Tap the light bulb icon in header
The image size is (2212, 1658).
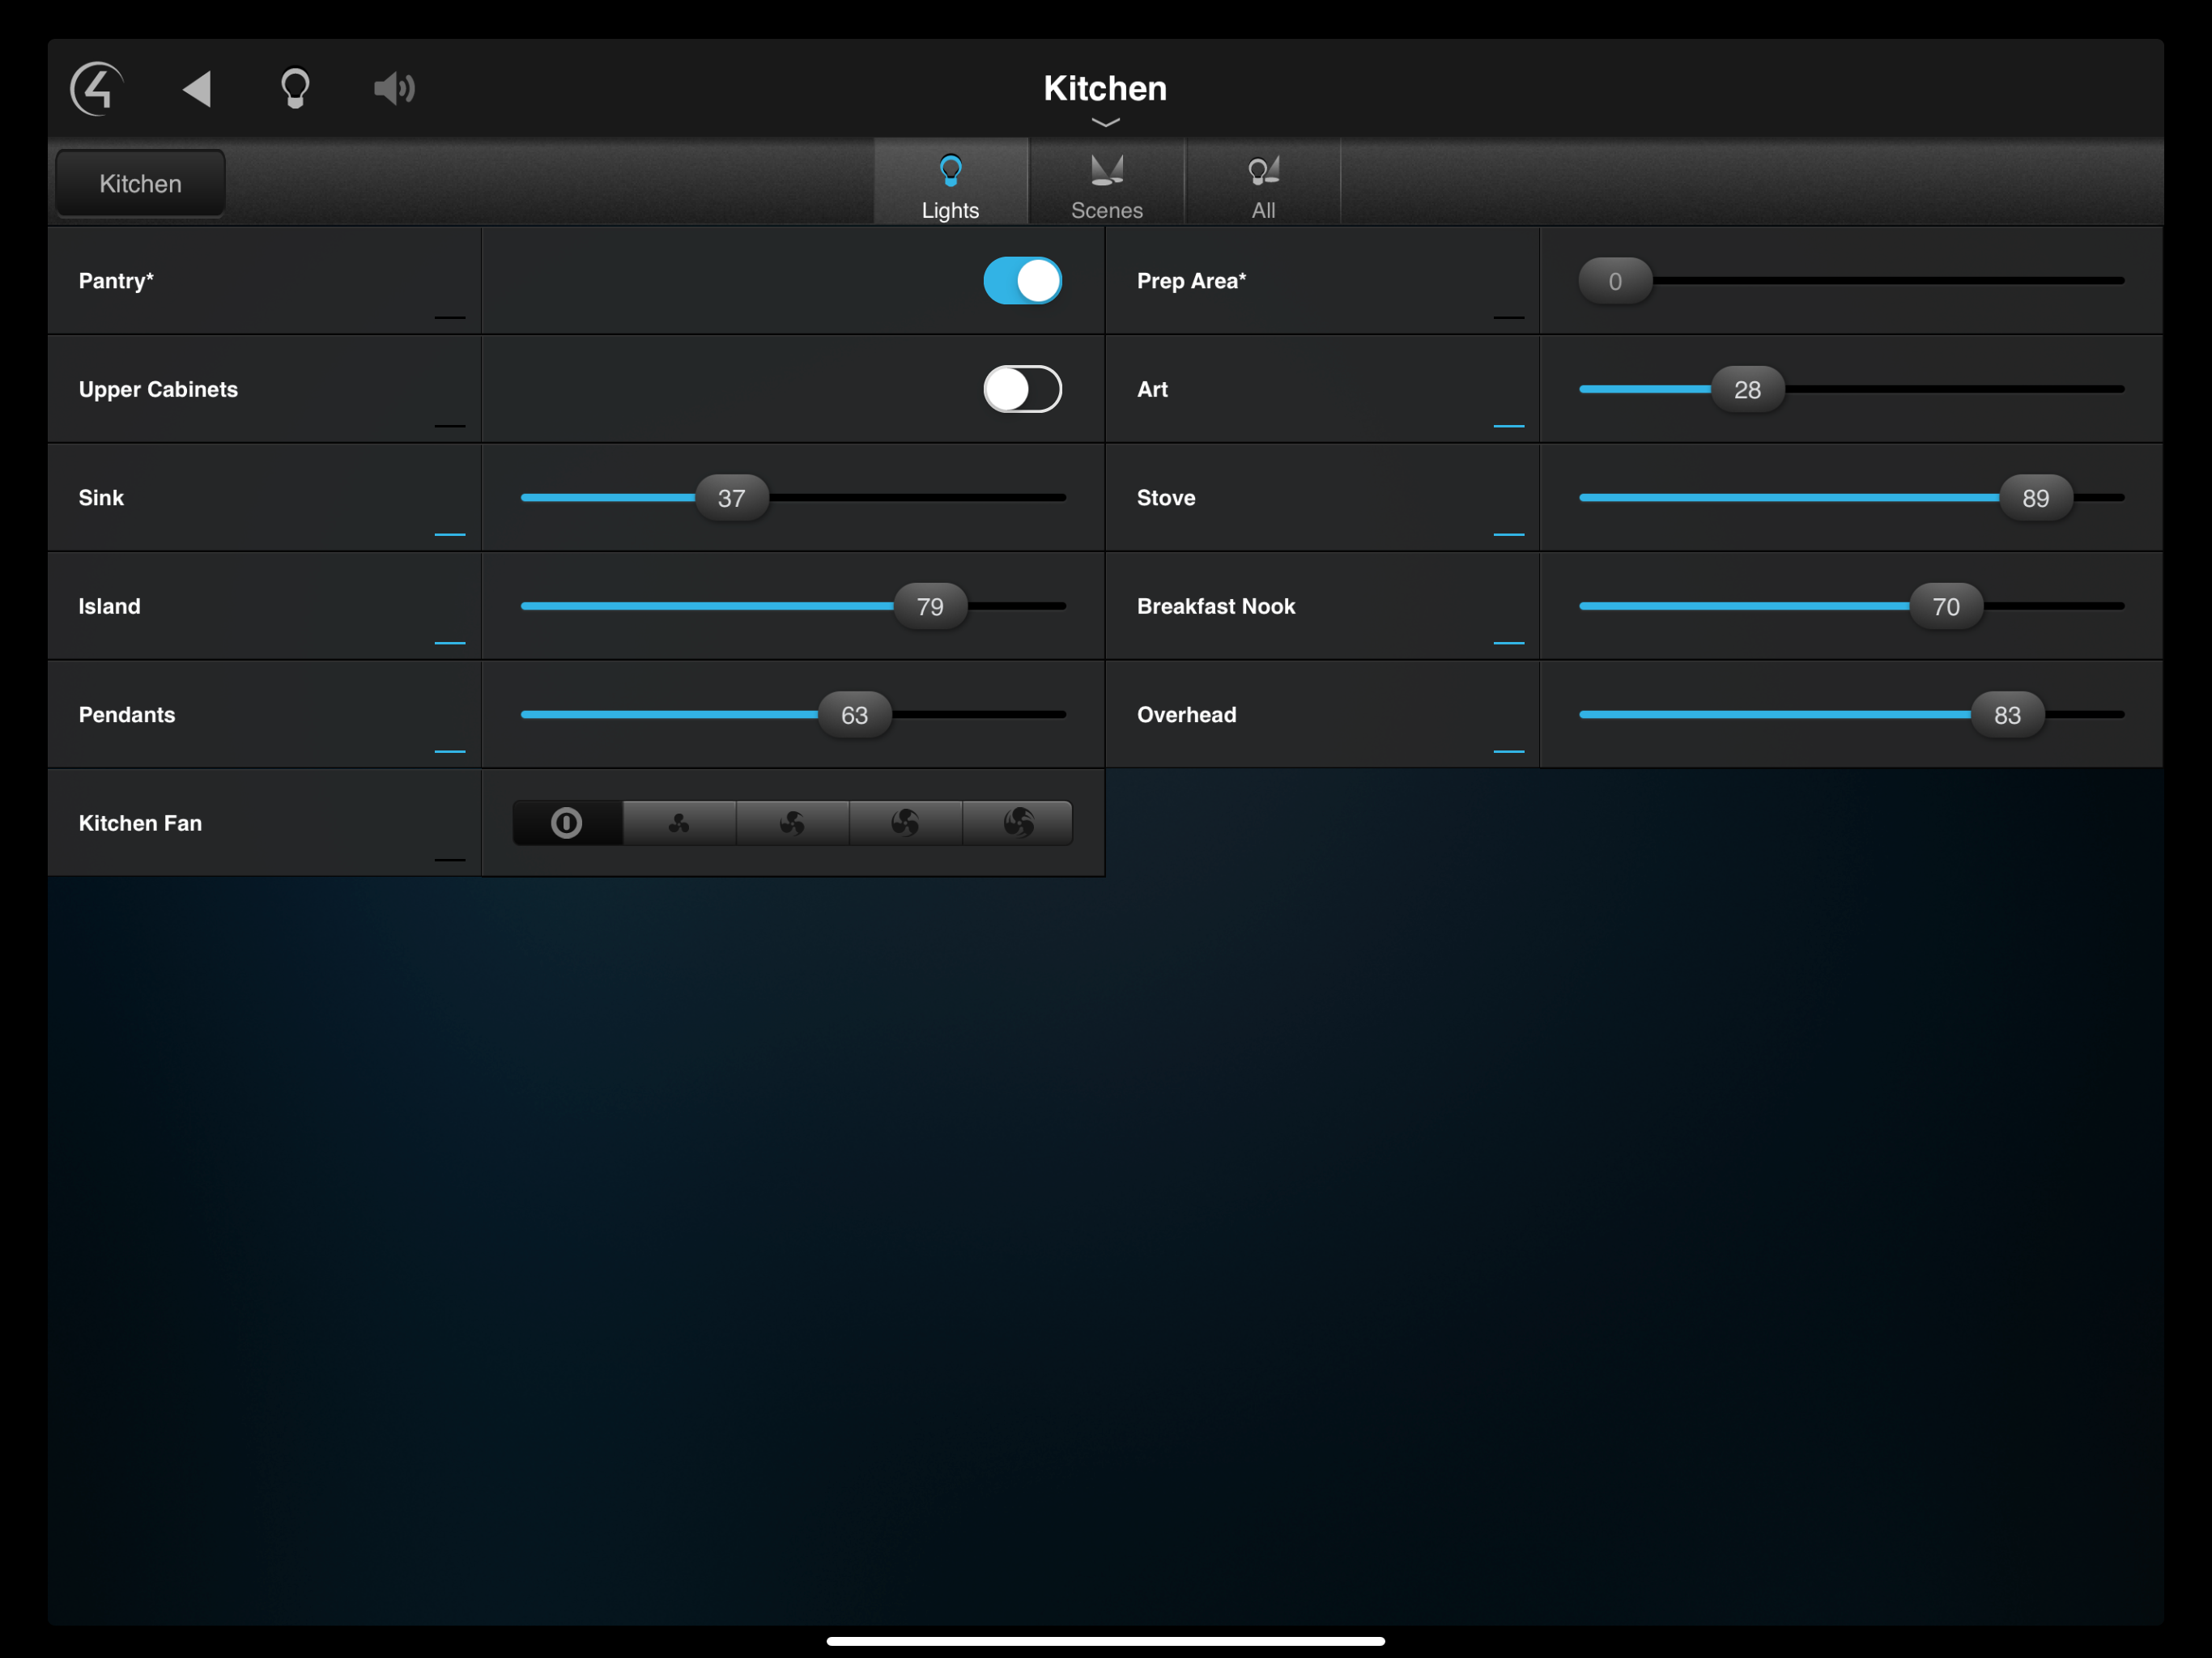295,88
